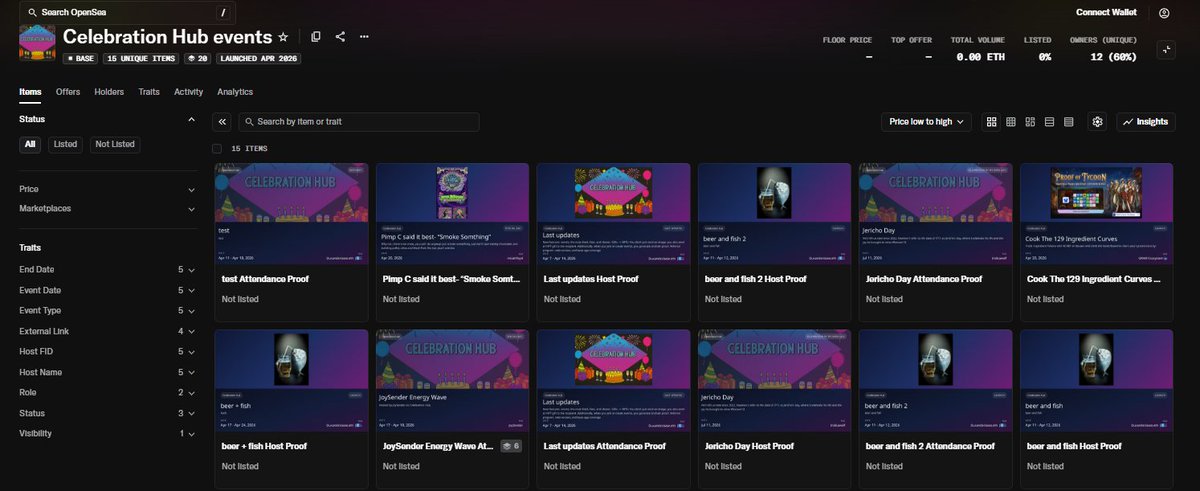Expand the Price filter

(x=108, y=189)
